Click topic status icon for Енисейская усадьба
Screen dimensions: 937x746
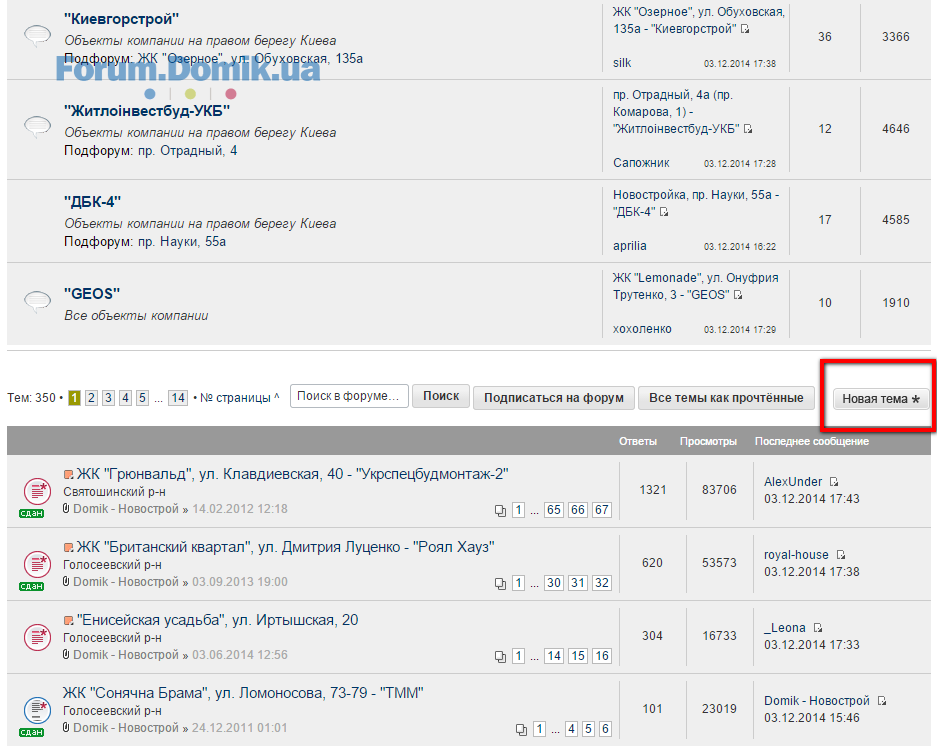coord(37,638)
